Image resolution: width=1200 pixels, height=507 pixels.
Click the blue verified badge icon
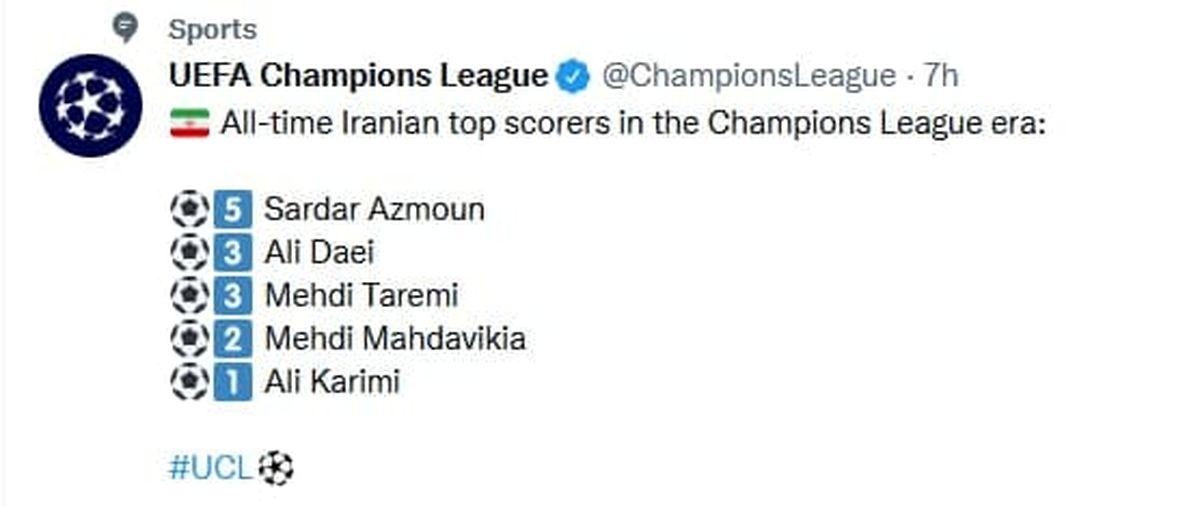tap(573, 76)
